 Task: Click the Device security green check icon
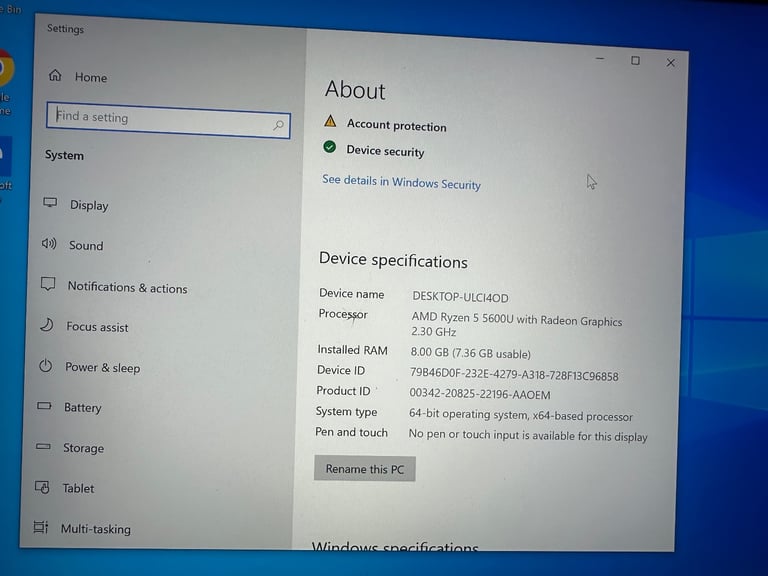[x=330, y=146]
